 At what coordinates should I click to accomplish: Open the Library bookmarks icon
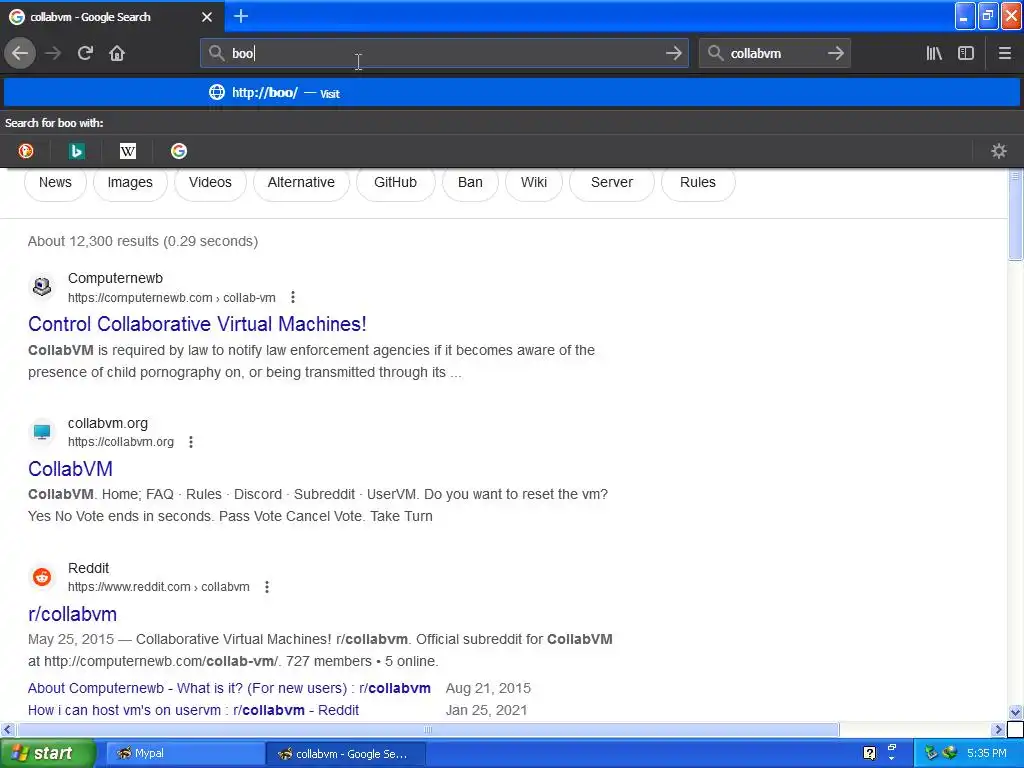934,53
